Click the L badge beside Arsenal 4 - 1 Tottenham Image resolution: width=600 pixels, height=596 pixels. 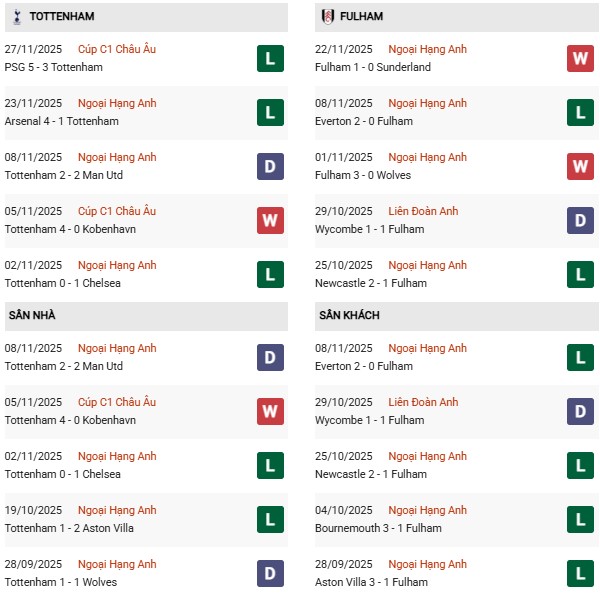coord(270,112)
